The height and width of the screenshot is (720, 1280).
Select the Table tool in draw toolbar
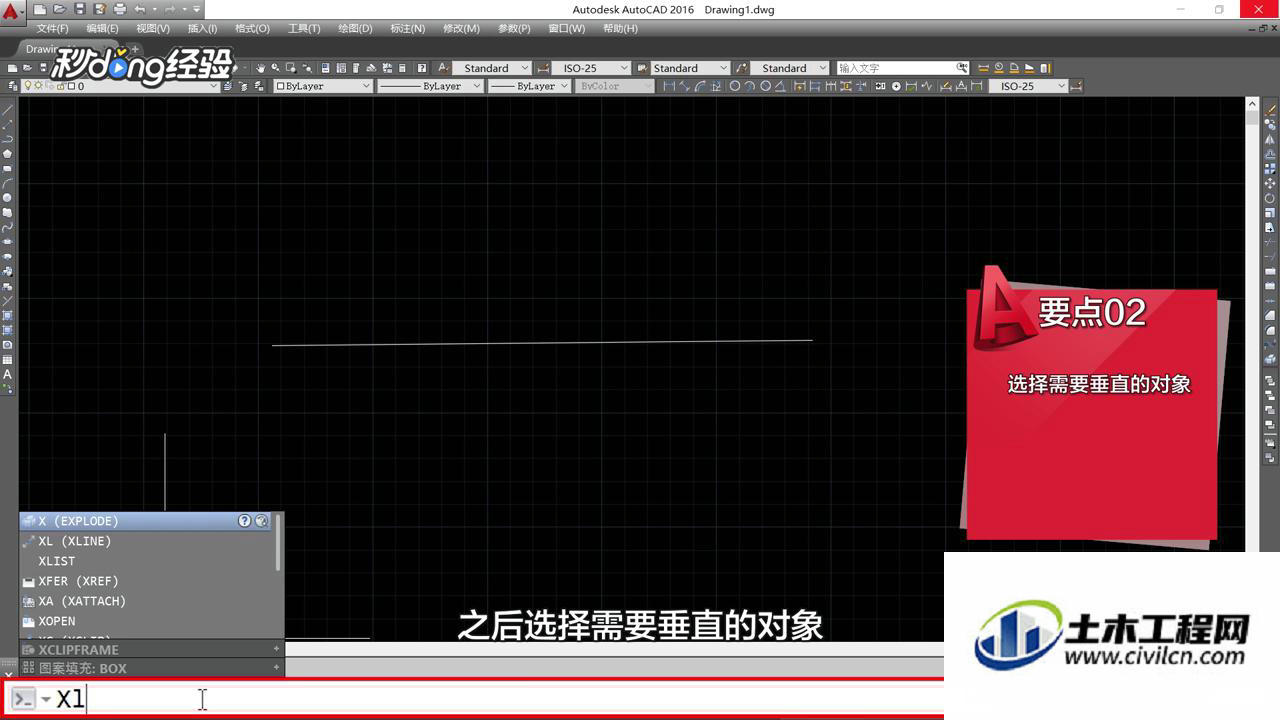[x=7, y=359]
